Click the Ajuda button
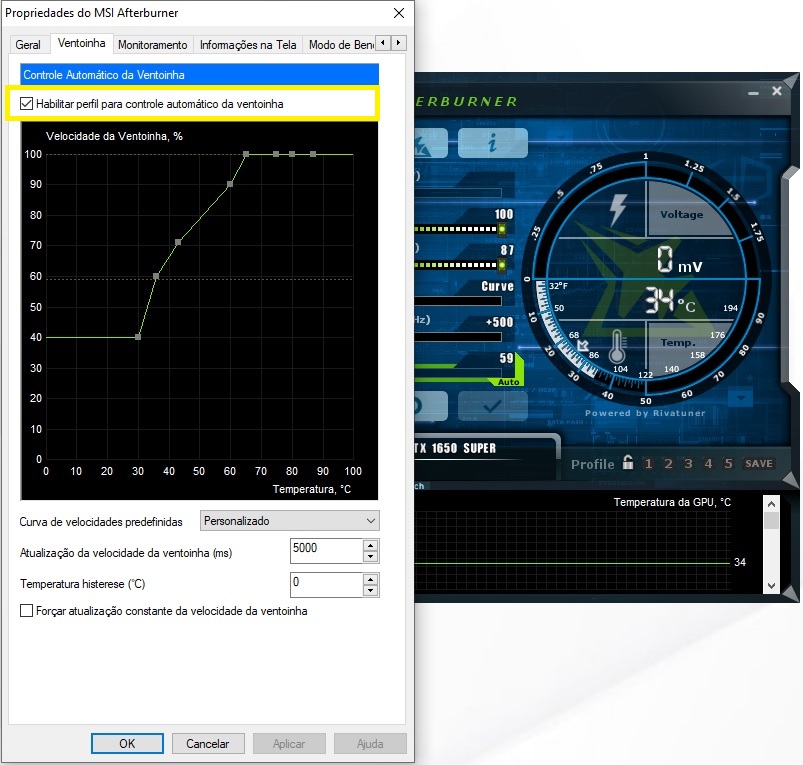803x765 pixels. 370,743
